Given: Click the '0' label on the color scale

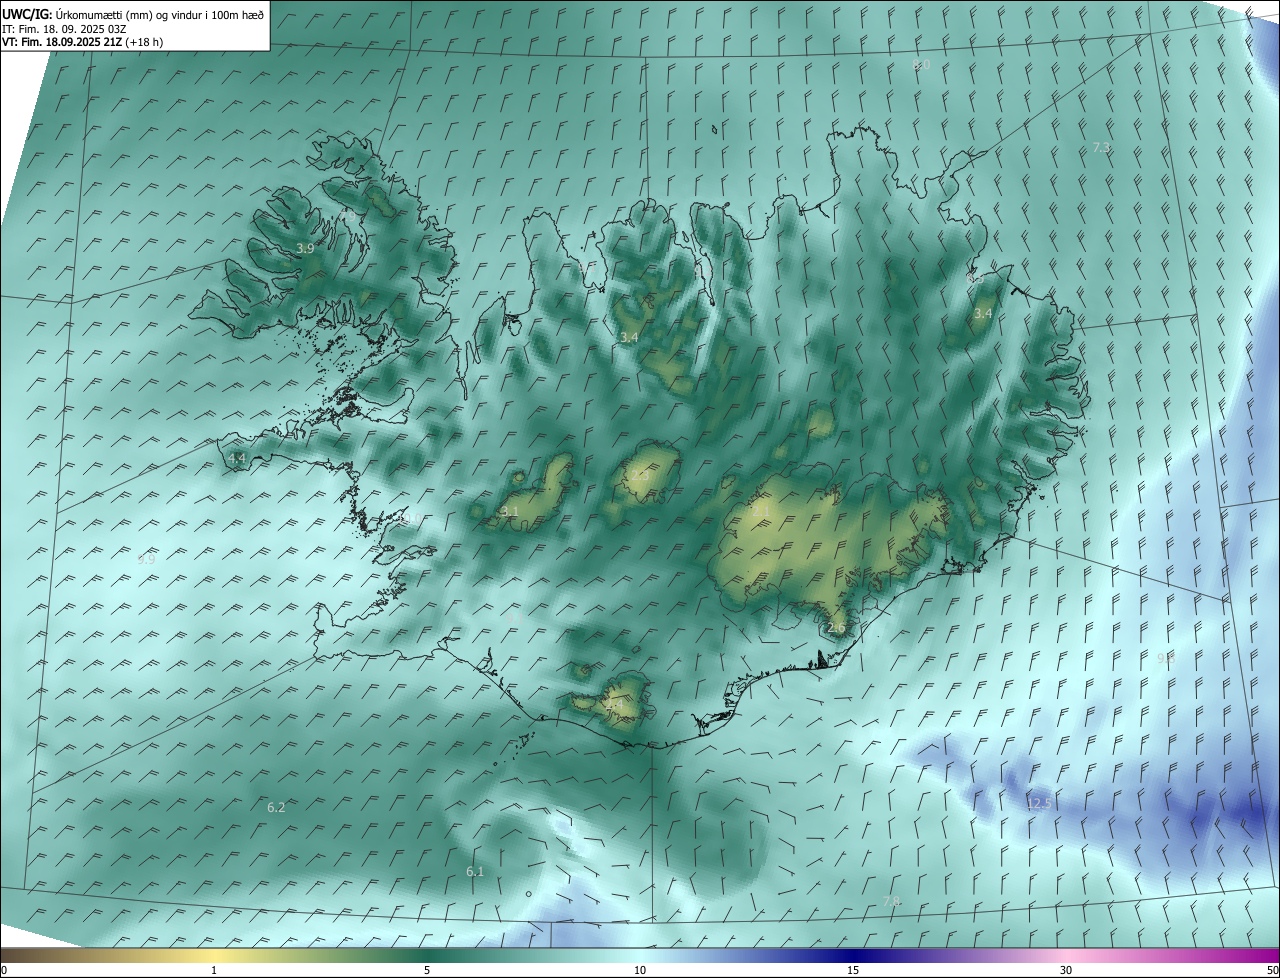Looking at the screenshot, I should pyautogui.click(x=4, y=971).
